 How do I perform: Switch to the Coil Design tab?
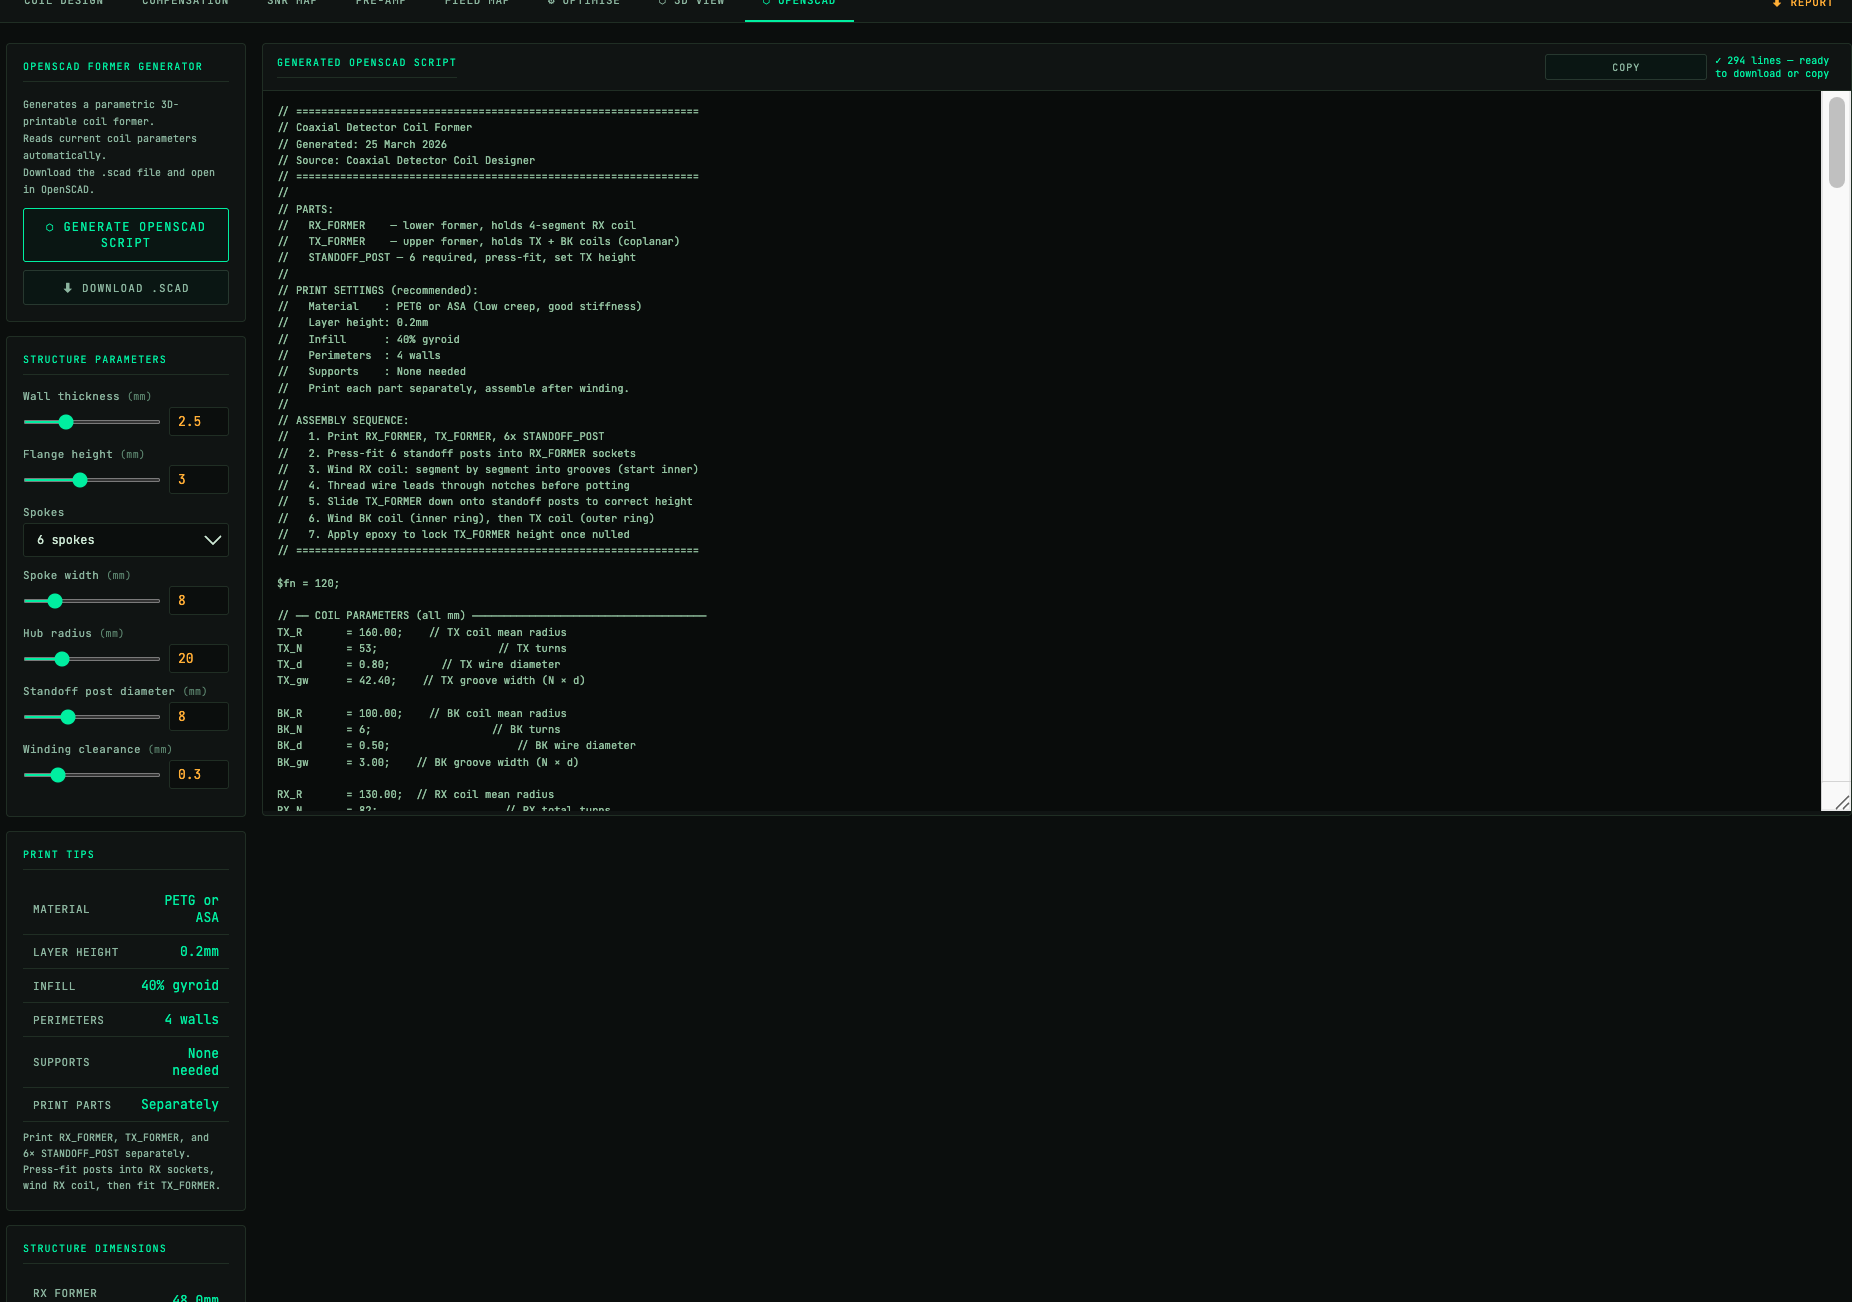pos(63,4)
